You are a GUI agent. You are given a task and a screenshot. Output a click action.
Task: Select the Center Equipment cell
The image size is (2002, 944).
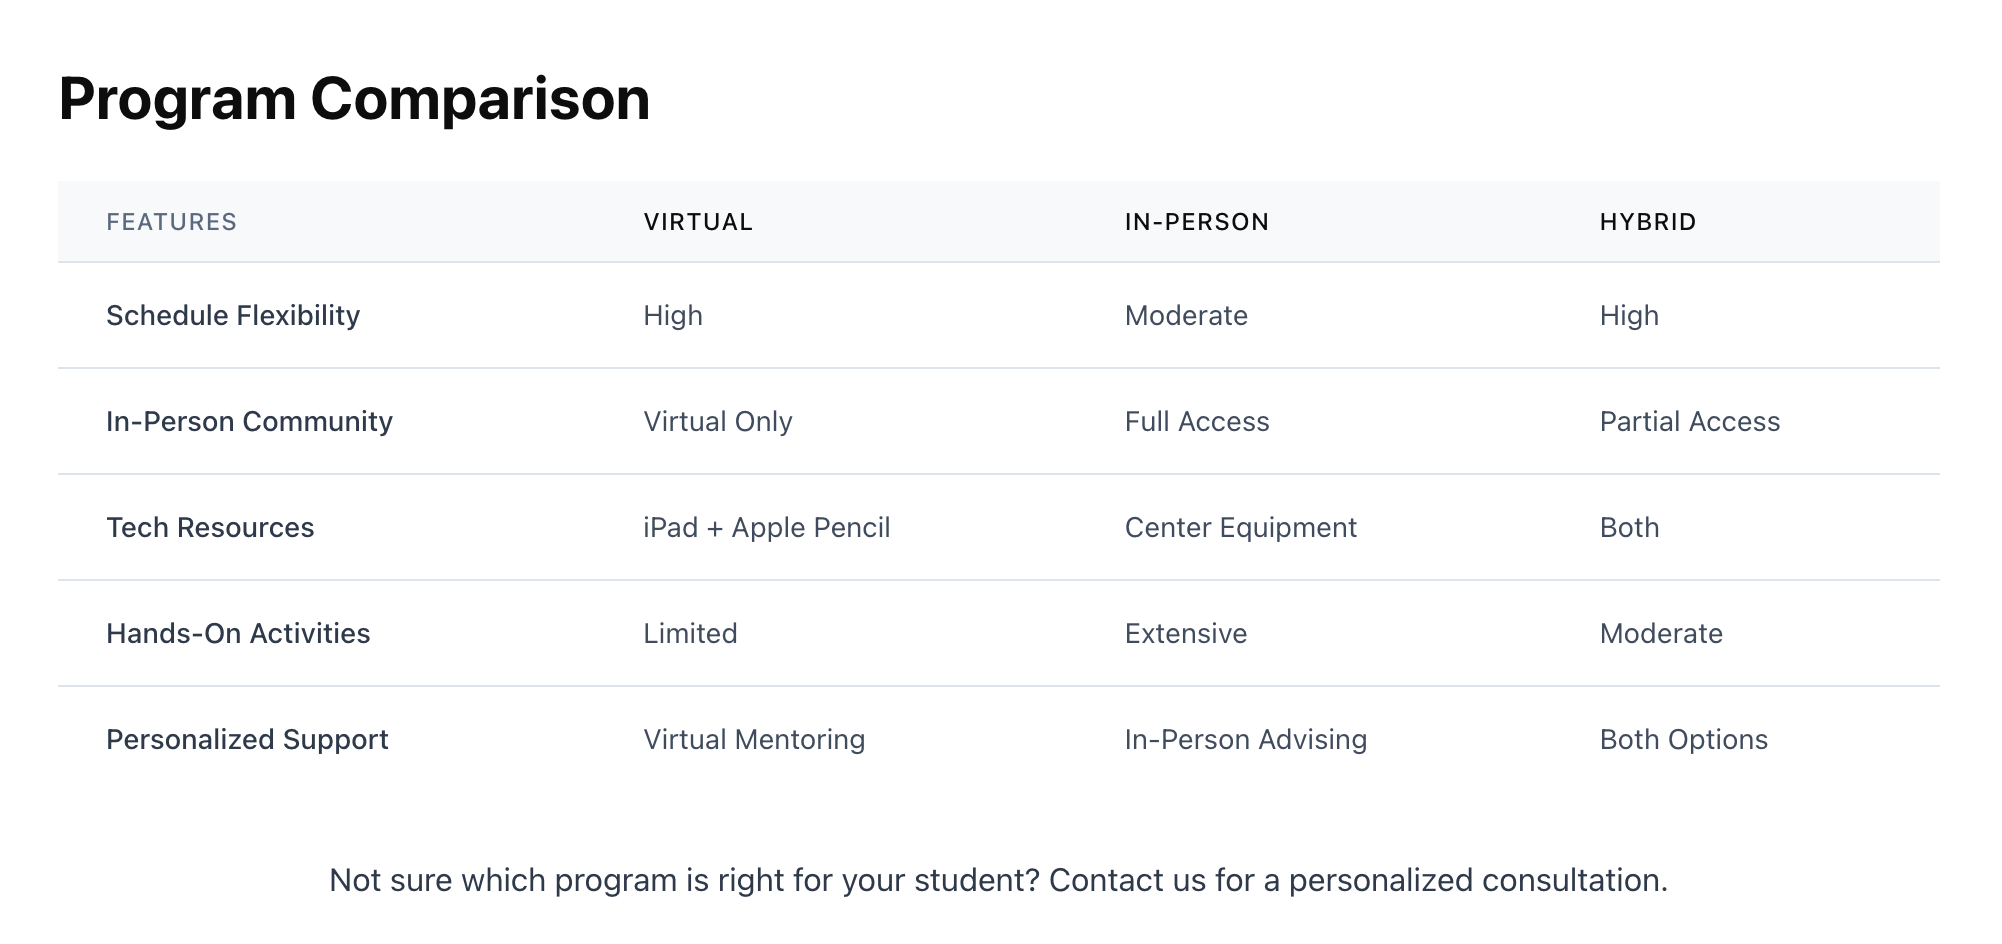point(1240,528)
